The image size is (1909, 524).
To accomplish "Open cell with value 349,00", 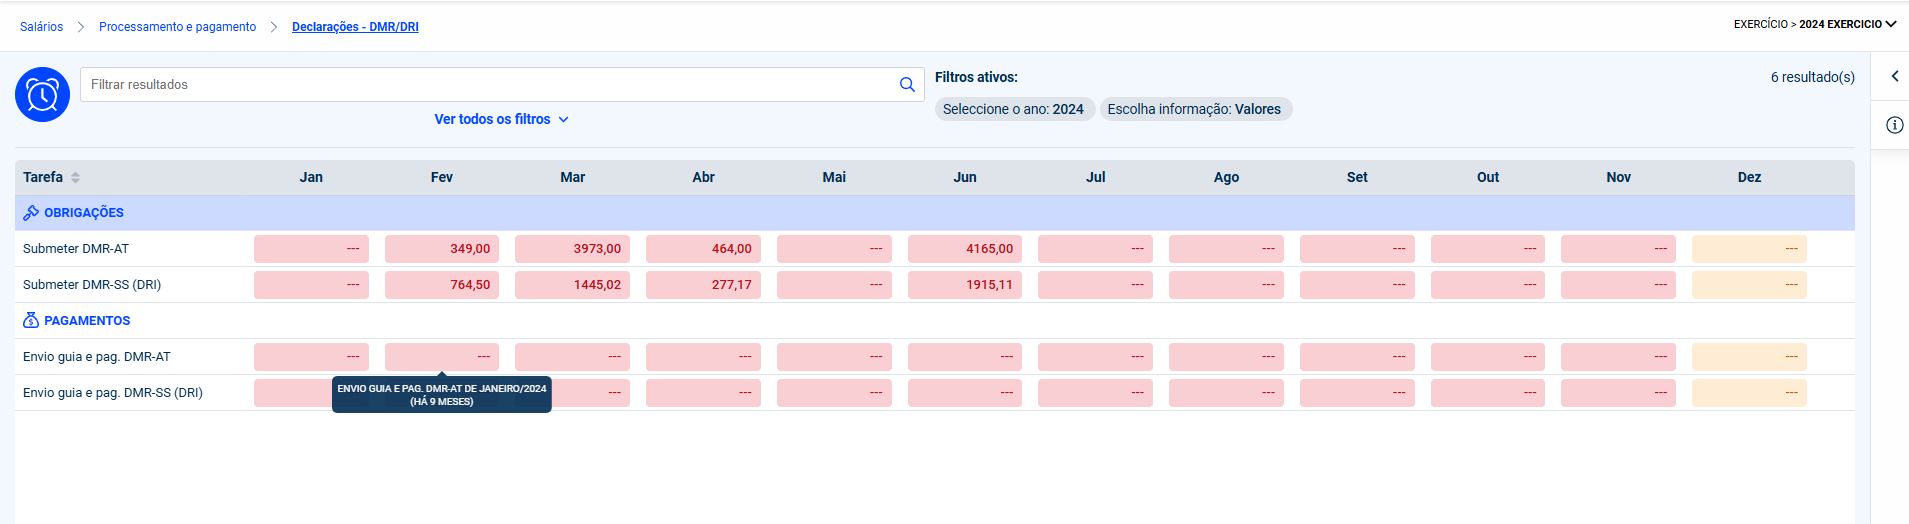I will pos(442,249).
